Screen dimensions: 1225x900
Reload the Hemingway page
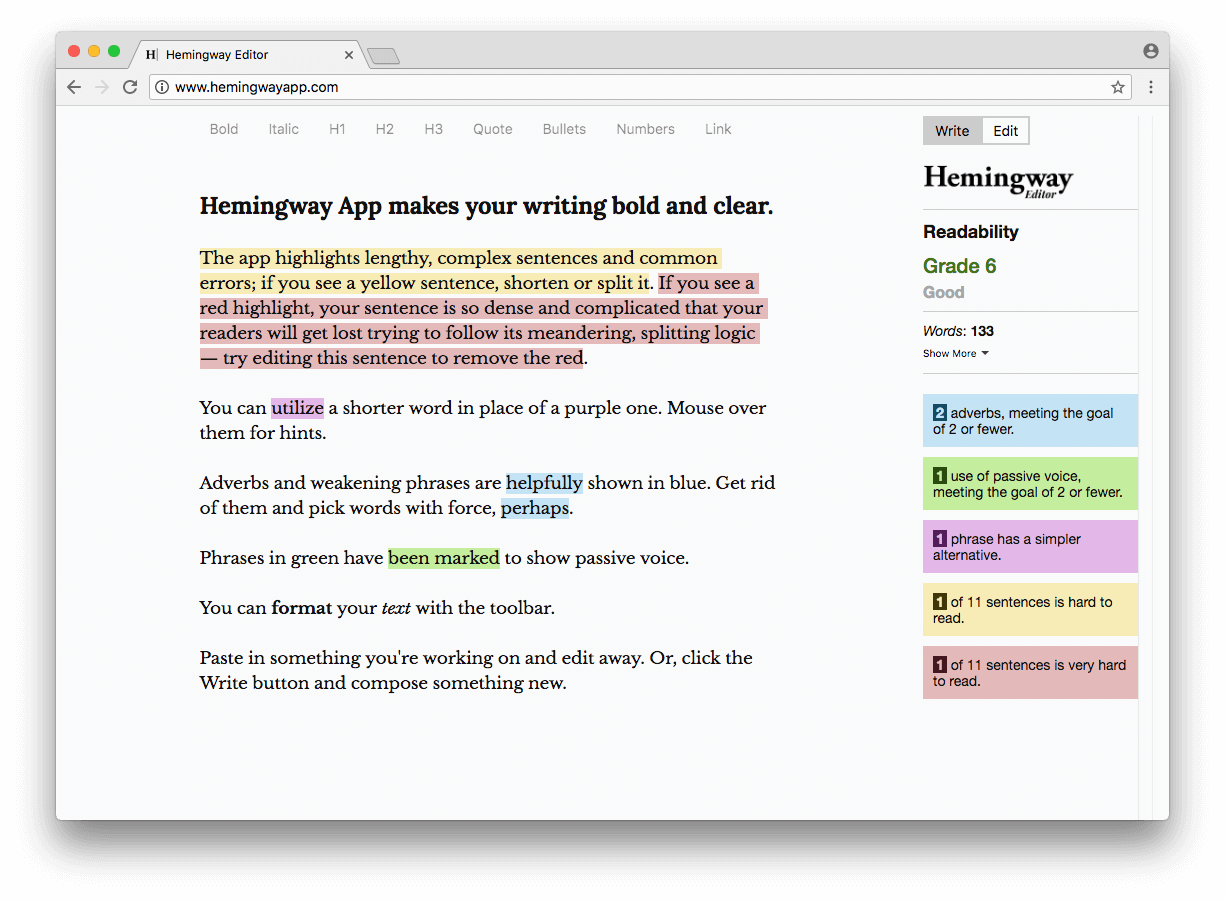tap(130, 87)
